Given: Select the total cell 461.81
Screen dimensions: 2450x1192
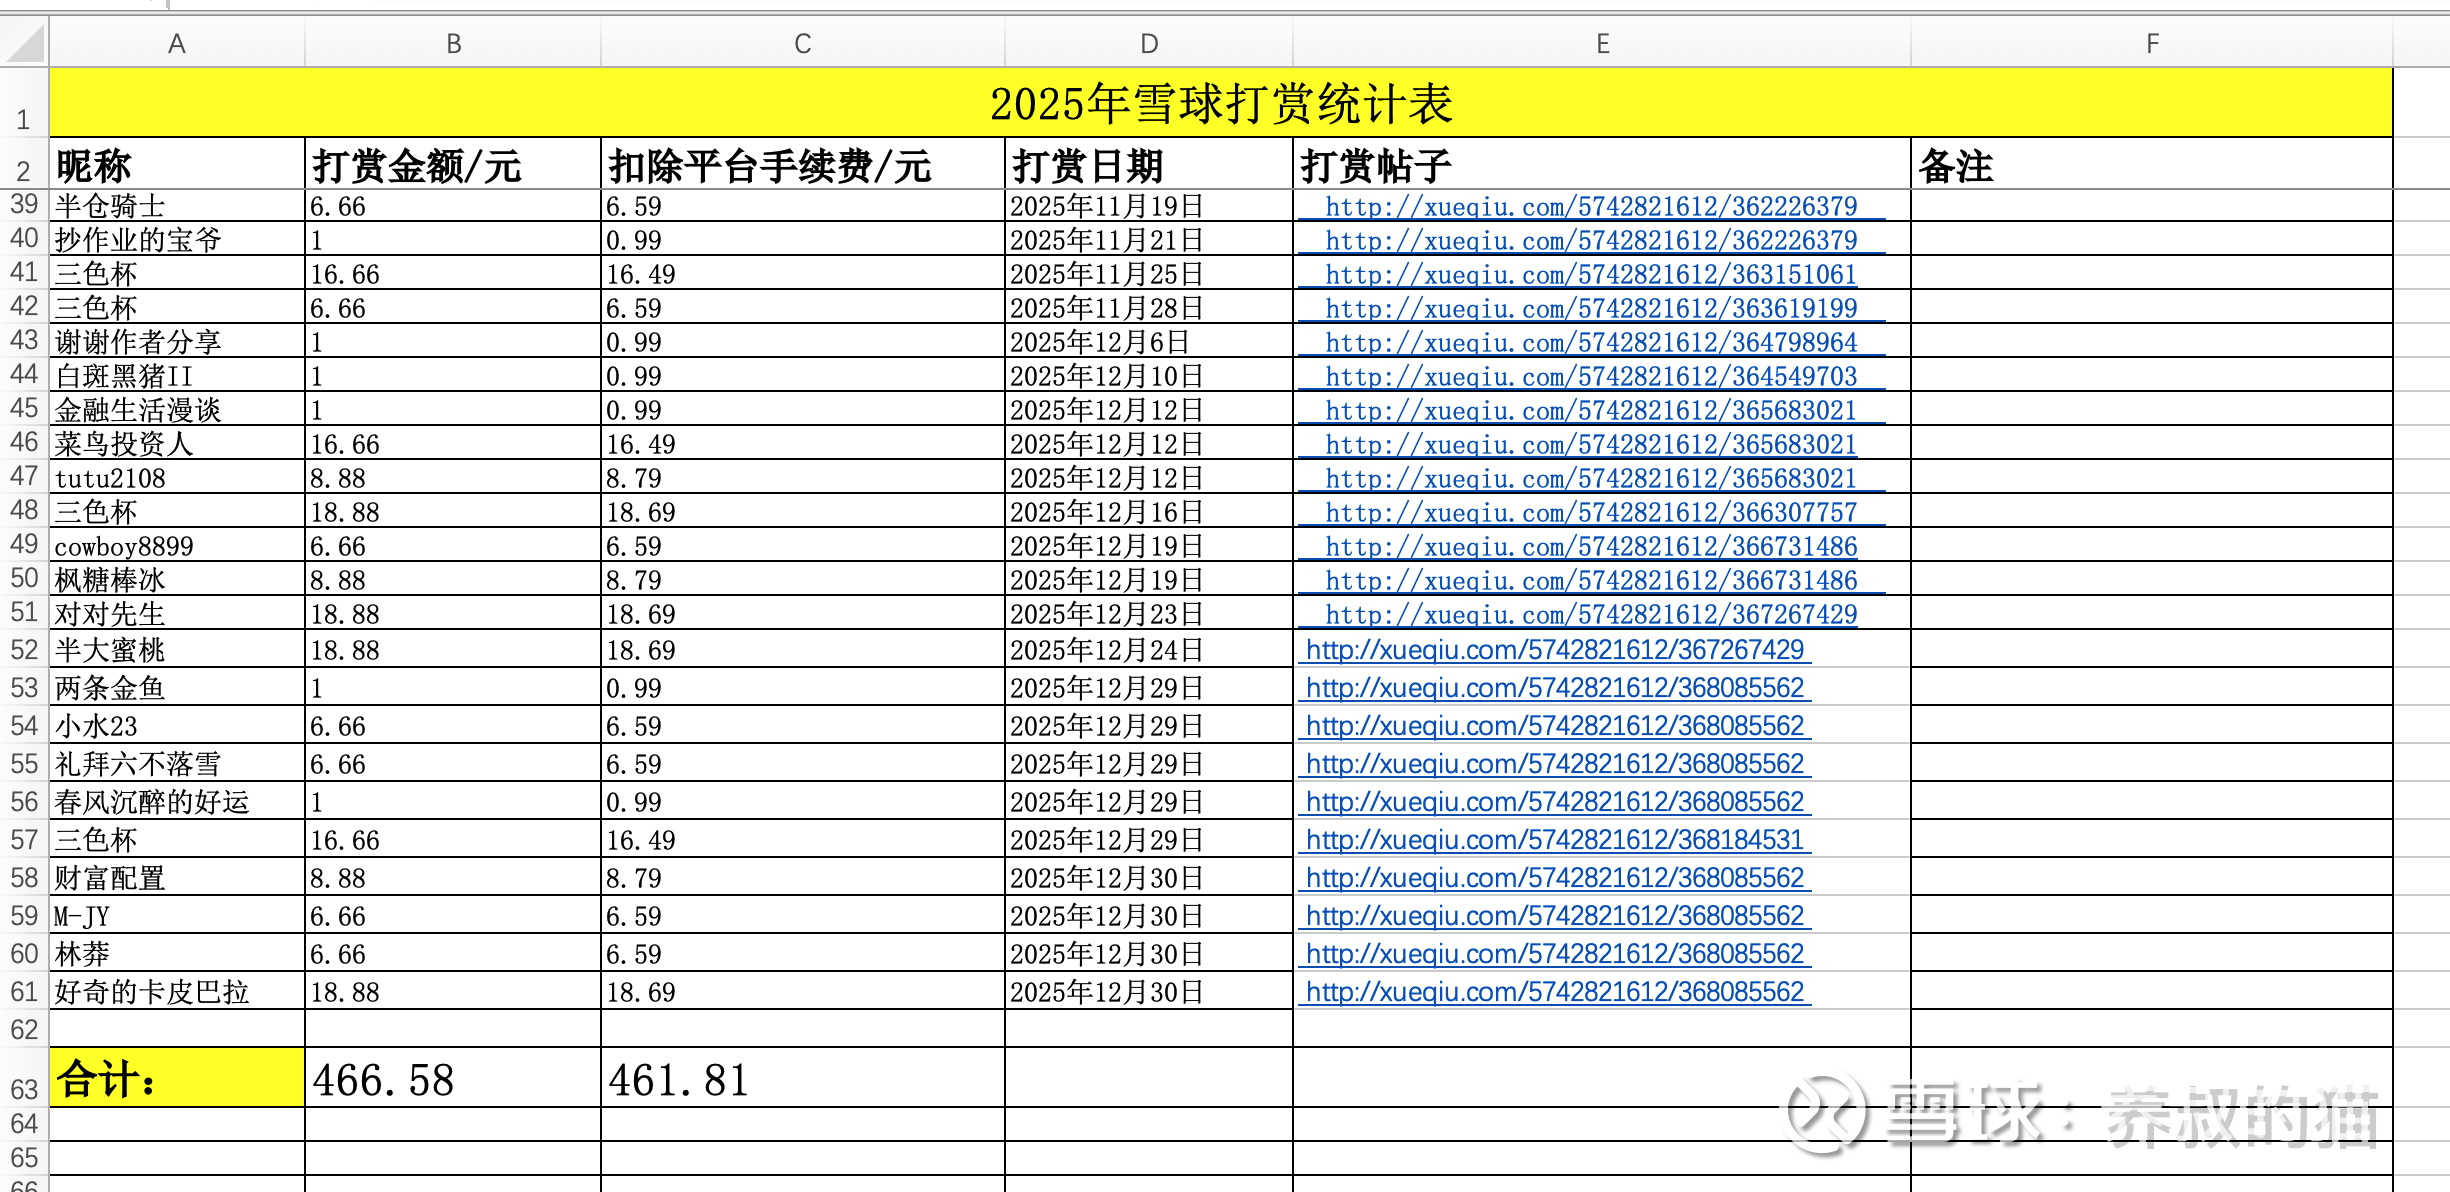Looking at the screenshot, I should tap(802, 1079).
